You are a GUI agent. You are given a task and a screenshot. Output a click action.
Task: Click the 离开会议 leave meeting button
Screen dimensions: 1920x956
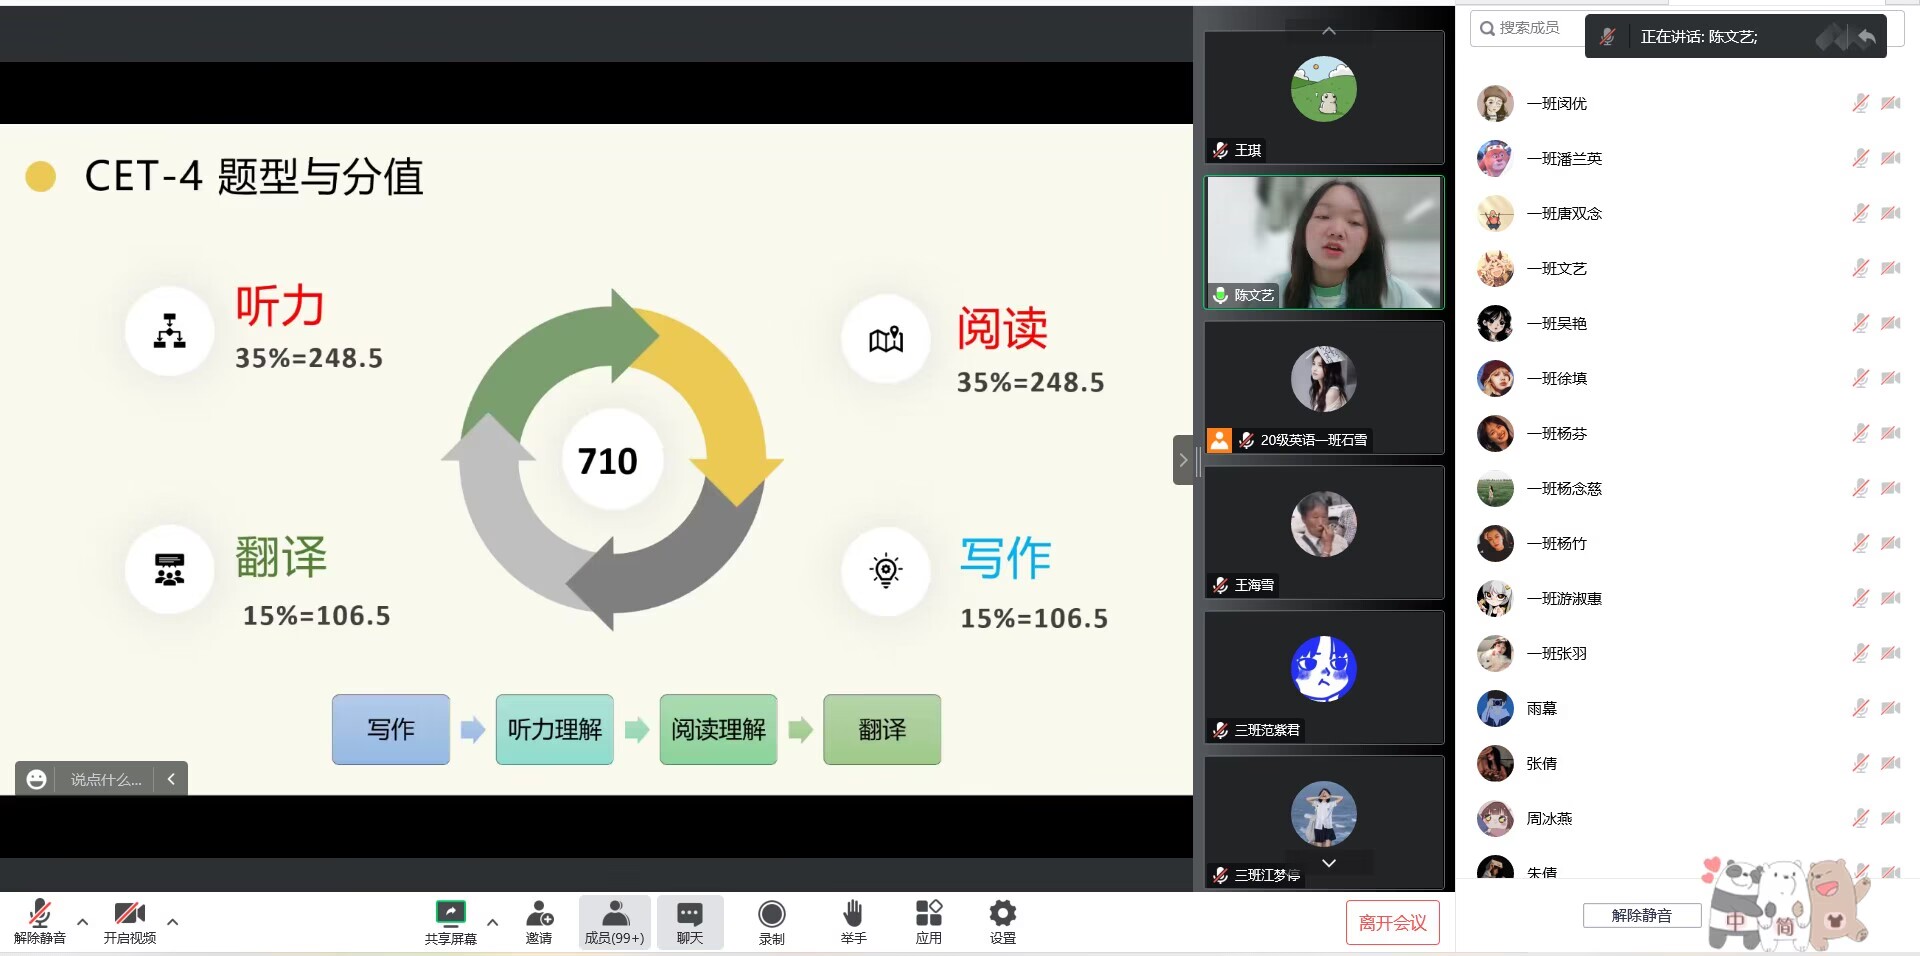1392,923
